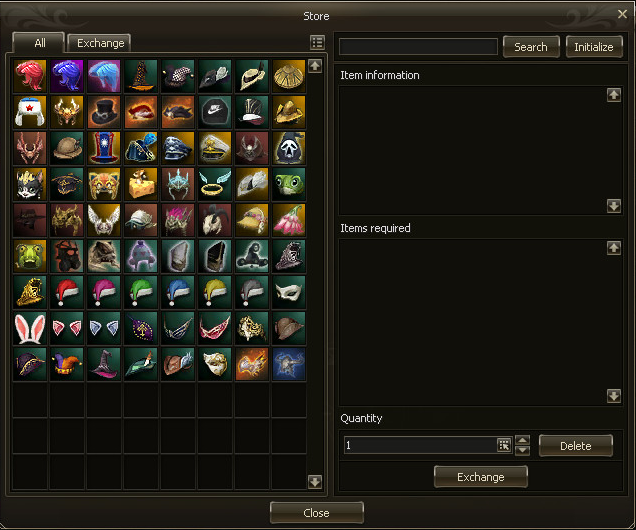Pick the golden halo with wings item
The image size is (636, 530).
click(215, 184)
